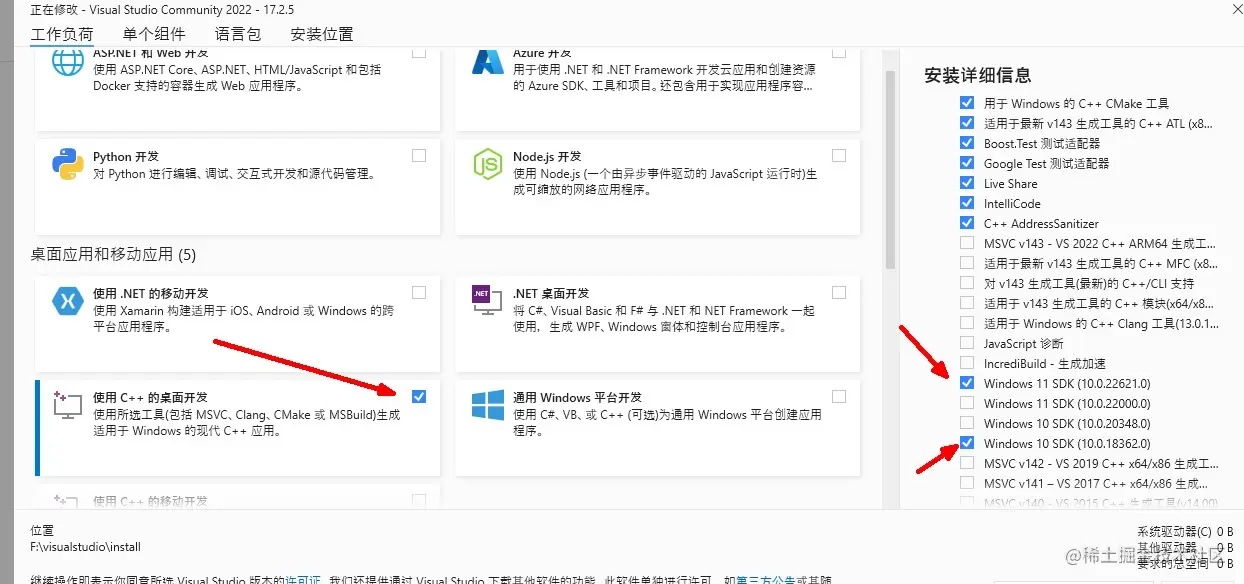1244x584 pixels.
Task: Check C++/CLI support for v143
Action: pos(967,283)
